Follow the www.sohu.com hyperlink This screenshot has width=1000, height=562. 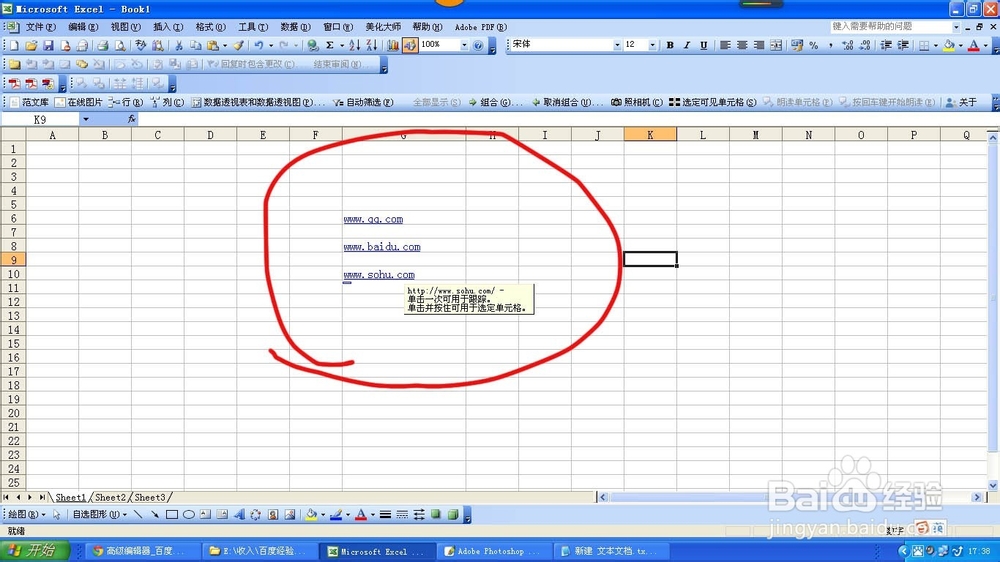(x=379, y=275)
